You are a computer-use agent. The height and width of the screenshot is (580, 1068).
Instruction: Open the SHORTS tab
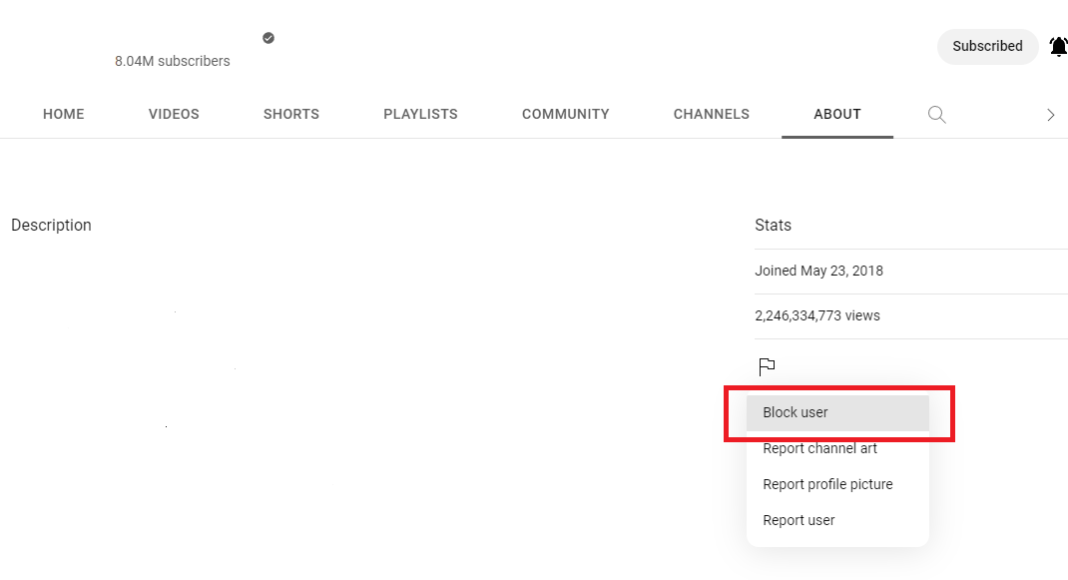[291, 114]
